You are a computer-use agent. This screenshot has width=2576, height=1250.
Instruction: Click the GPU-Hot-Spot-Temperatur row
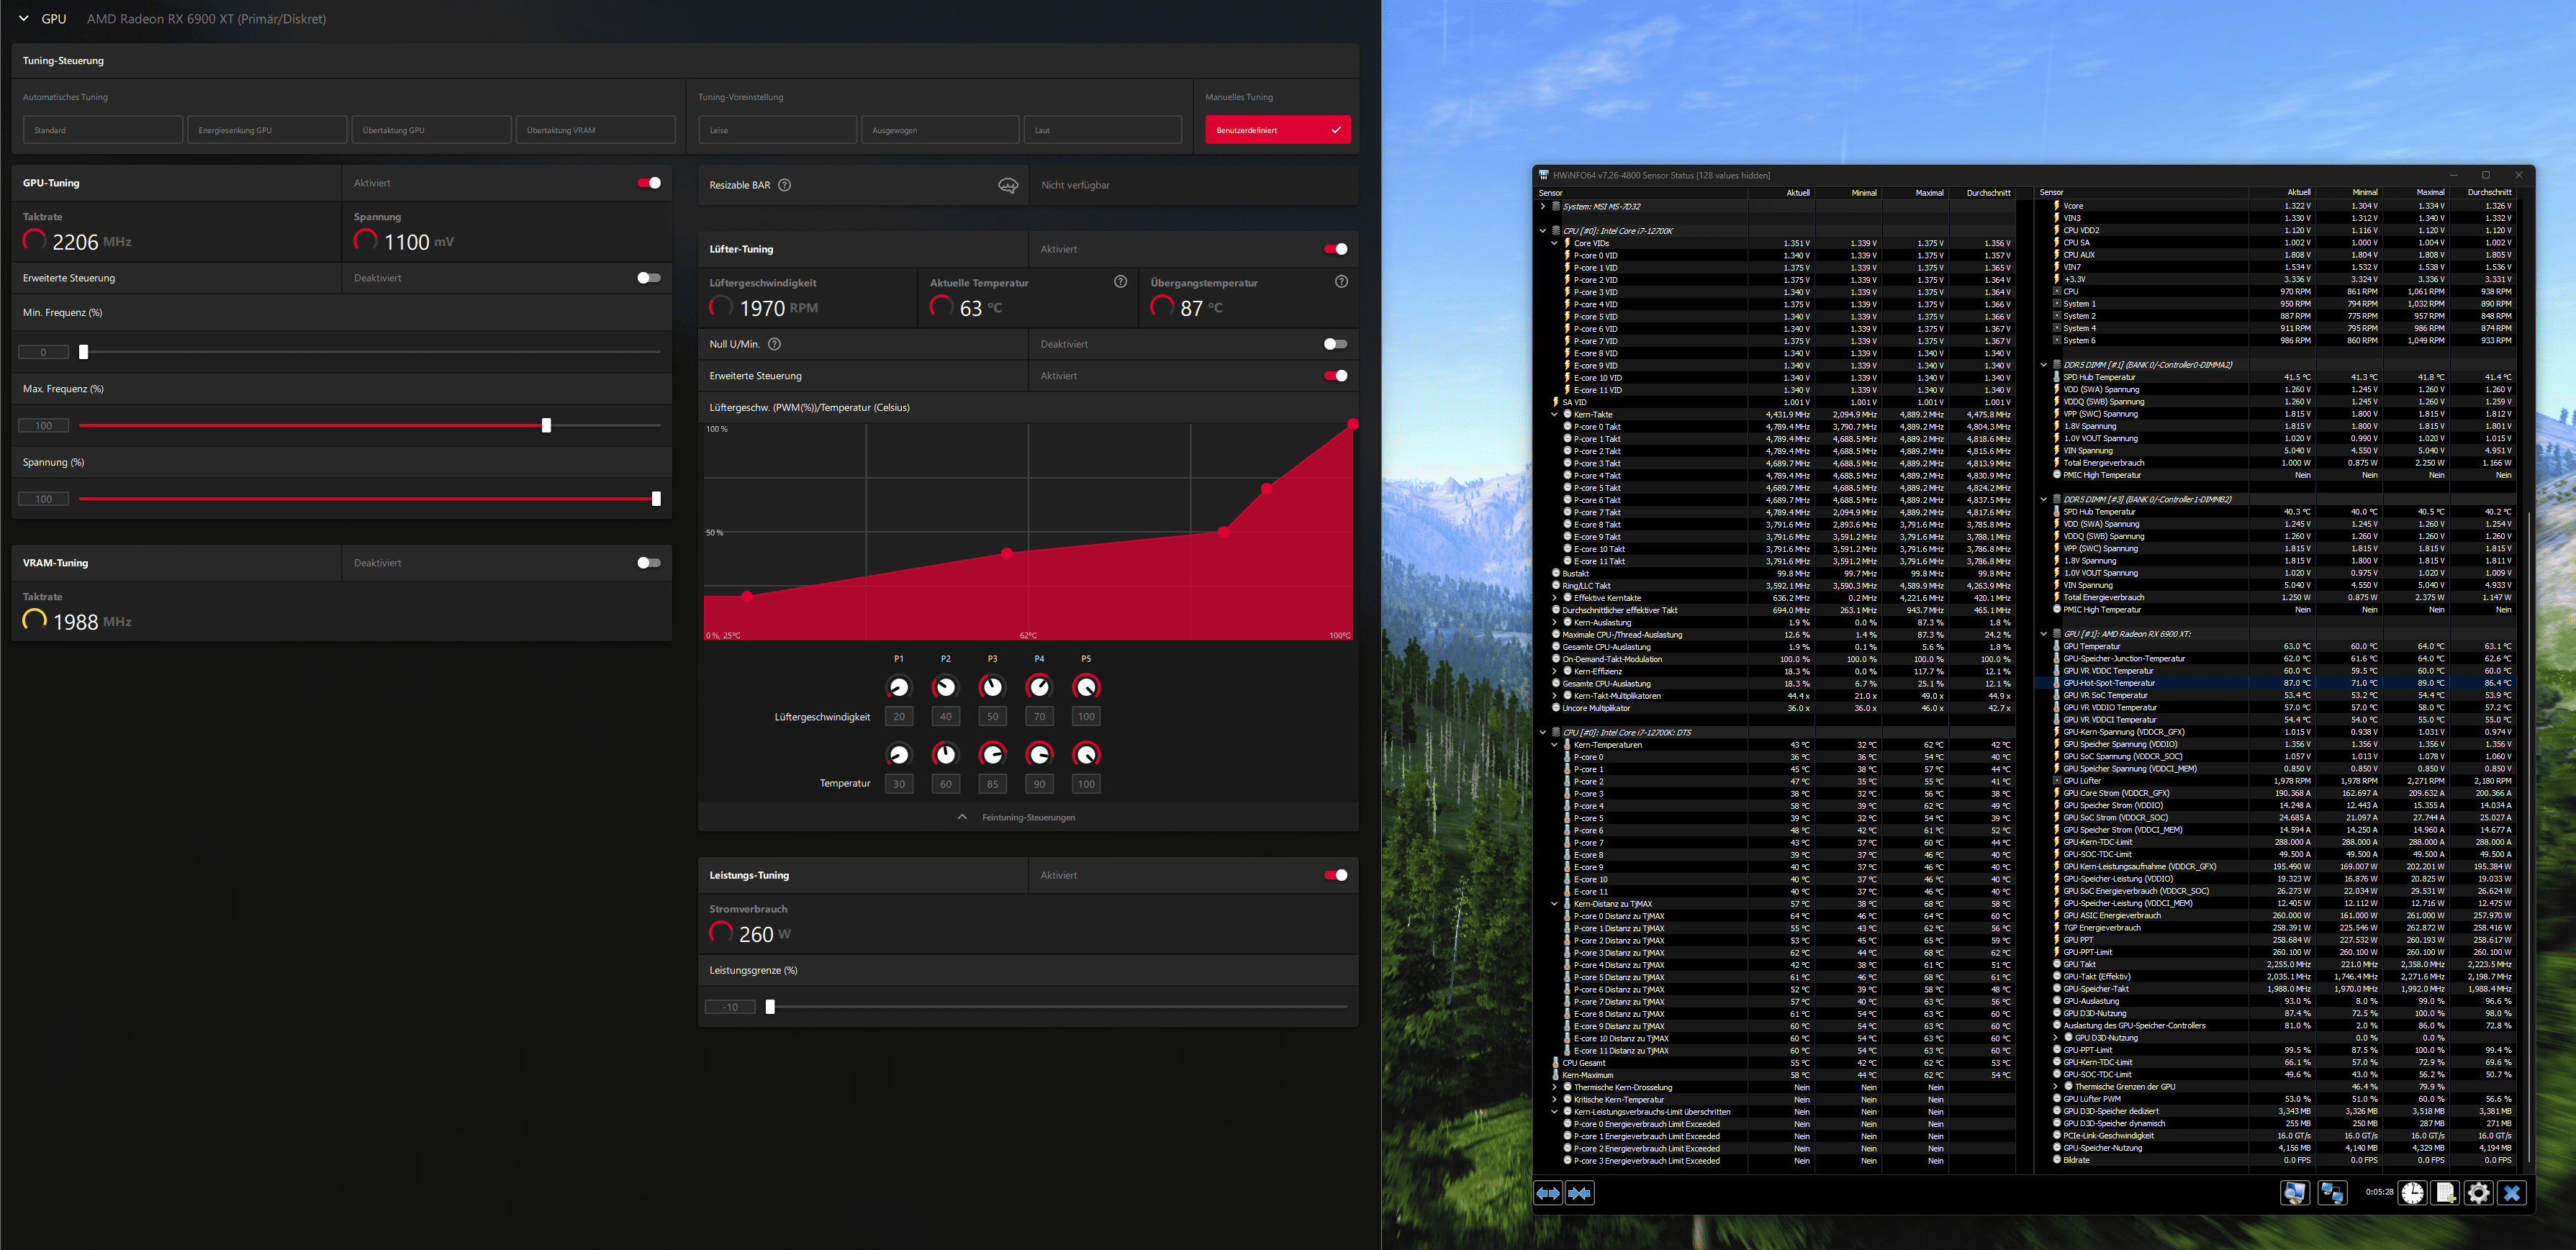[2276, 683]
